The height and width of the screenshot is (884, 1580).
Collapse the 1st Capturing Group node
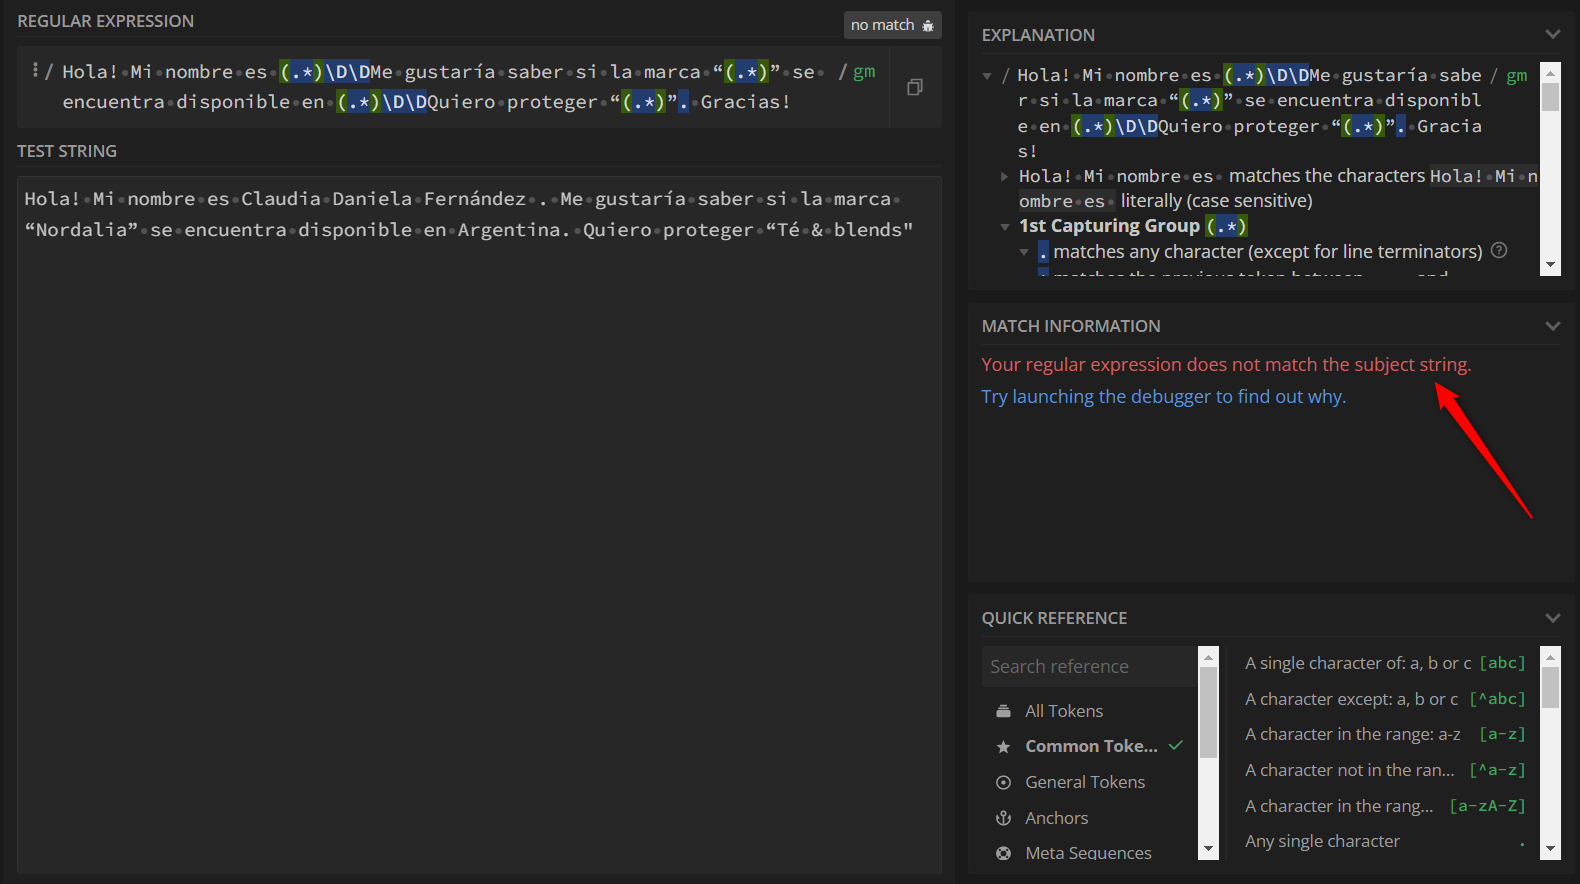tap(1005, 227)
